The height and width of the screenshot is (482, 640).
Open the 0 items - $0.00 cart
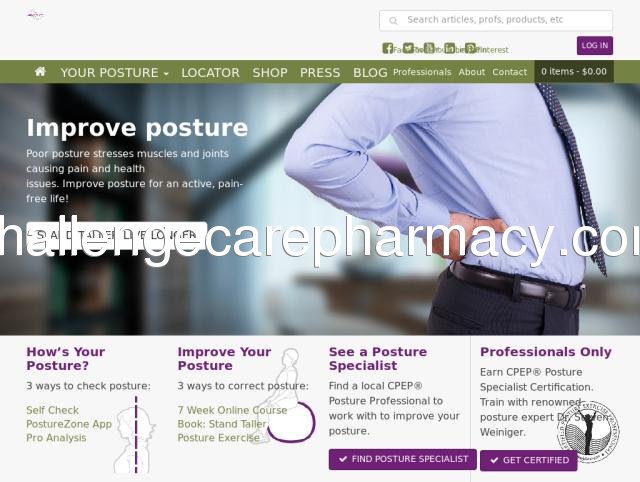(x=574, y=71)
